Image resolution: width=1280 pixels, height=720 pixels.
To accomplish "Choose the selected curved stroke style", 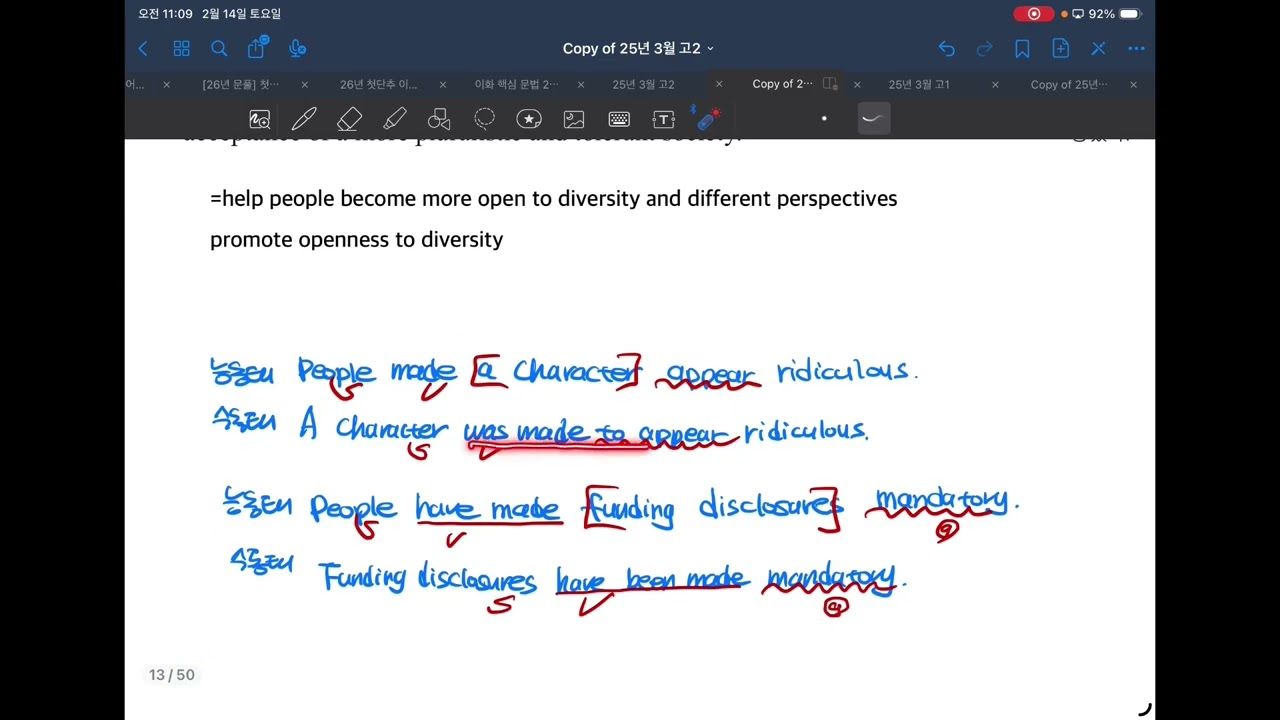I will click(873, 119).
